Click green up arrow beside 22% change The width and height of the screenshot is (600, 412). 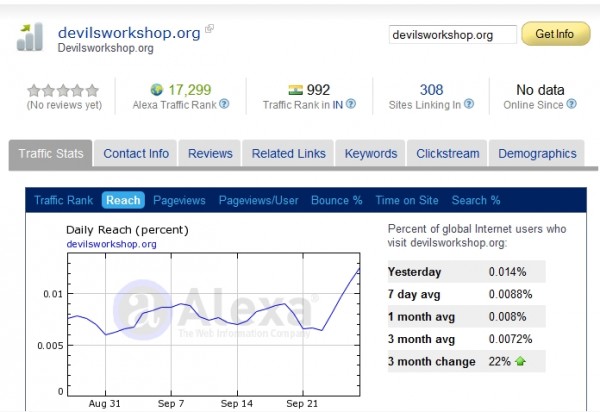point(520,361)
